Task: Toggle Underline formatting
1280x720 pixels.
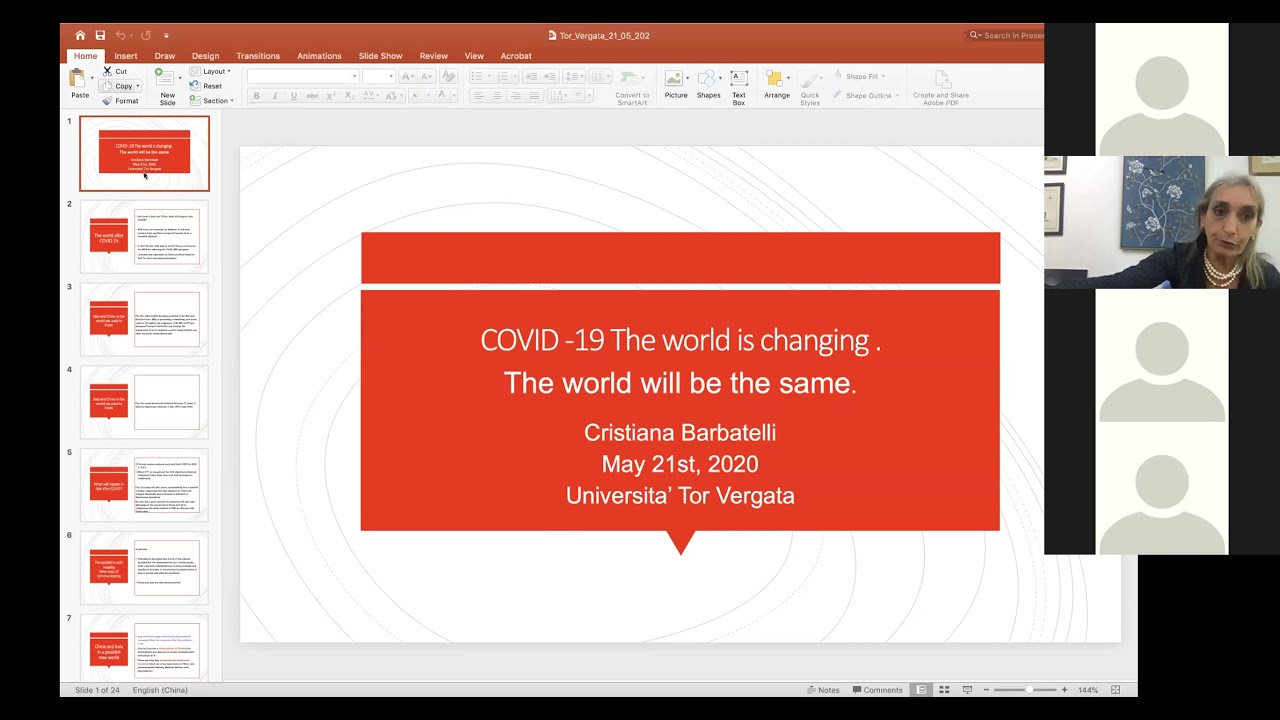Action: pyautogui.click(x=293, y=96)
